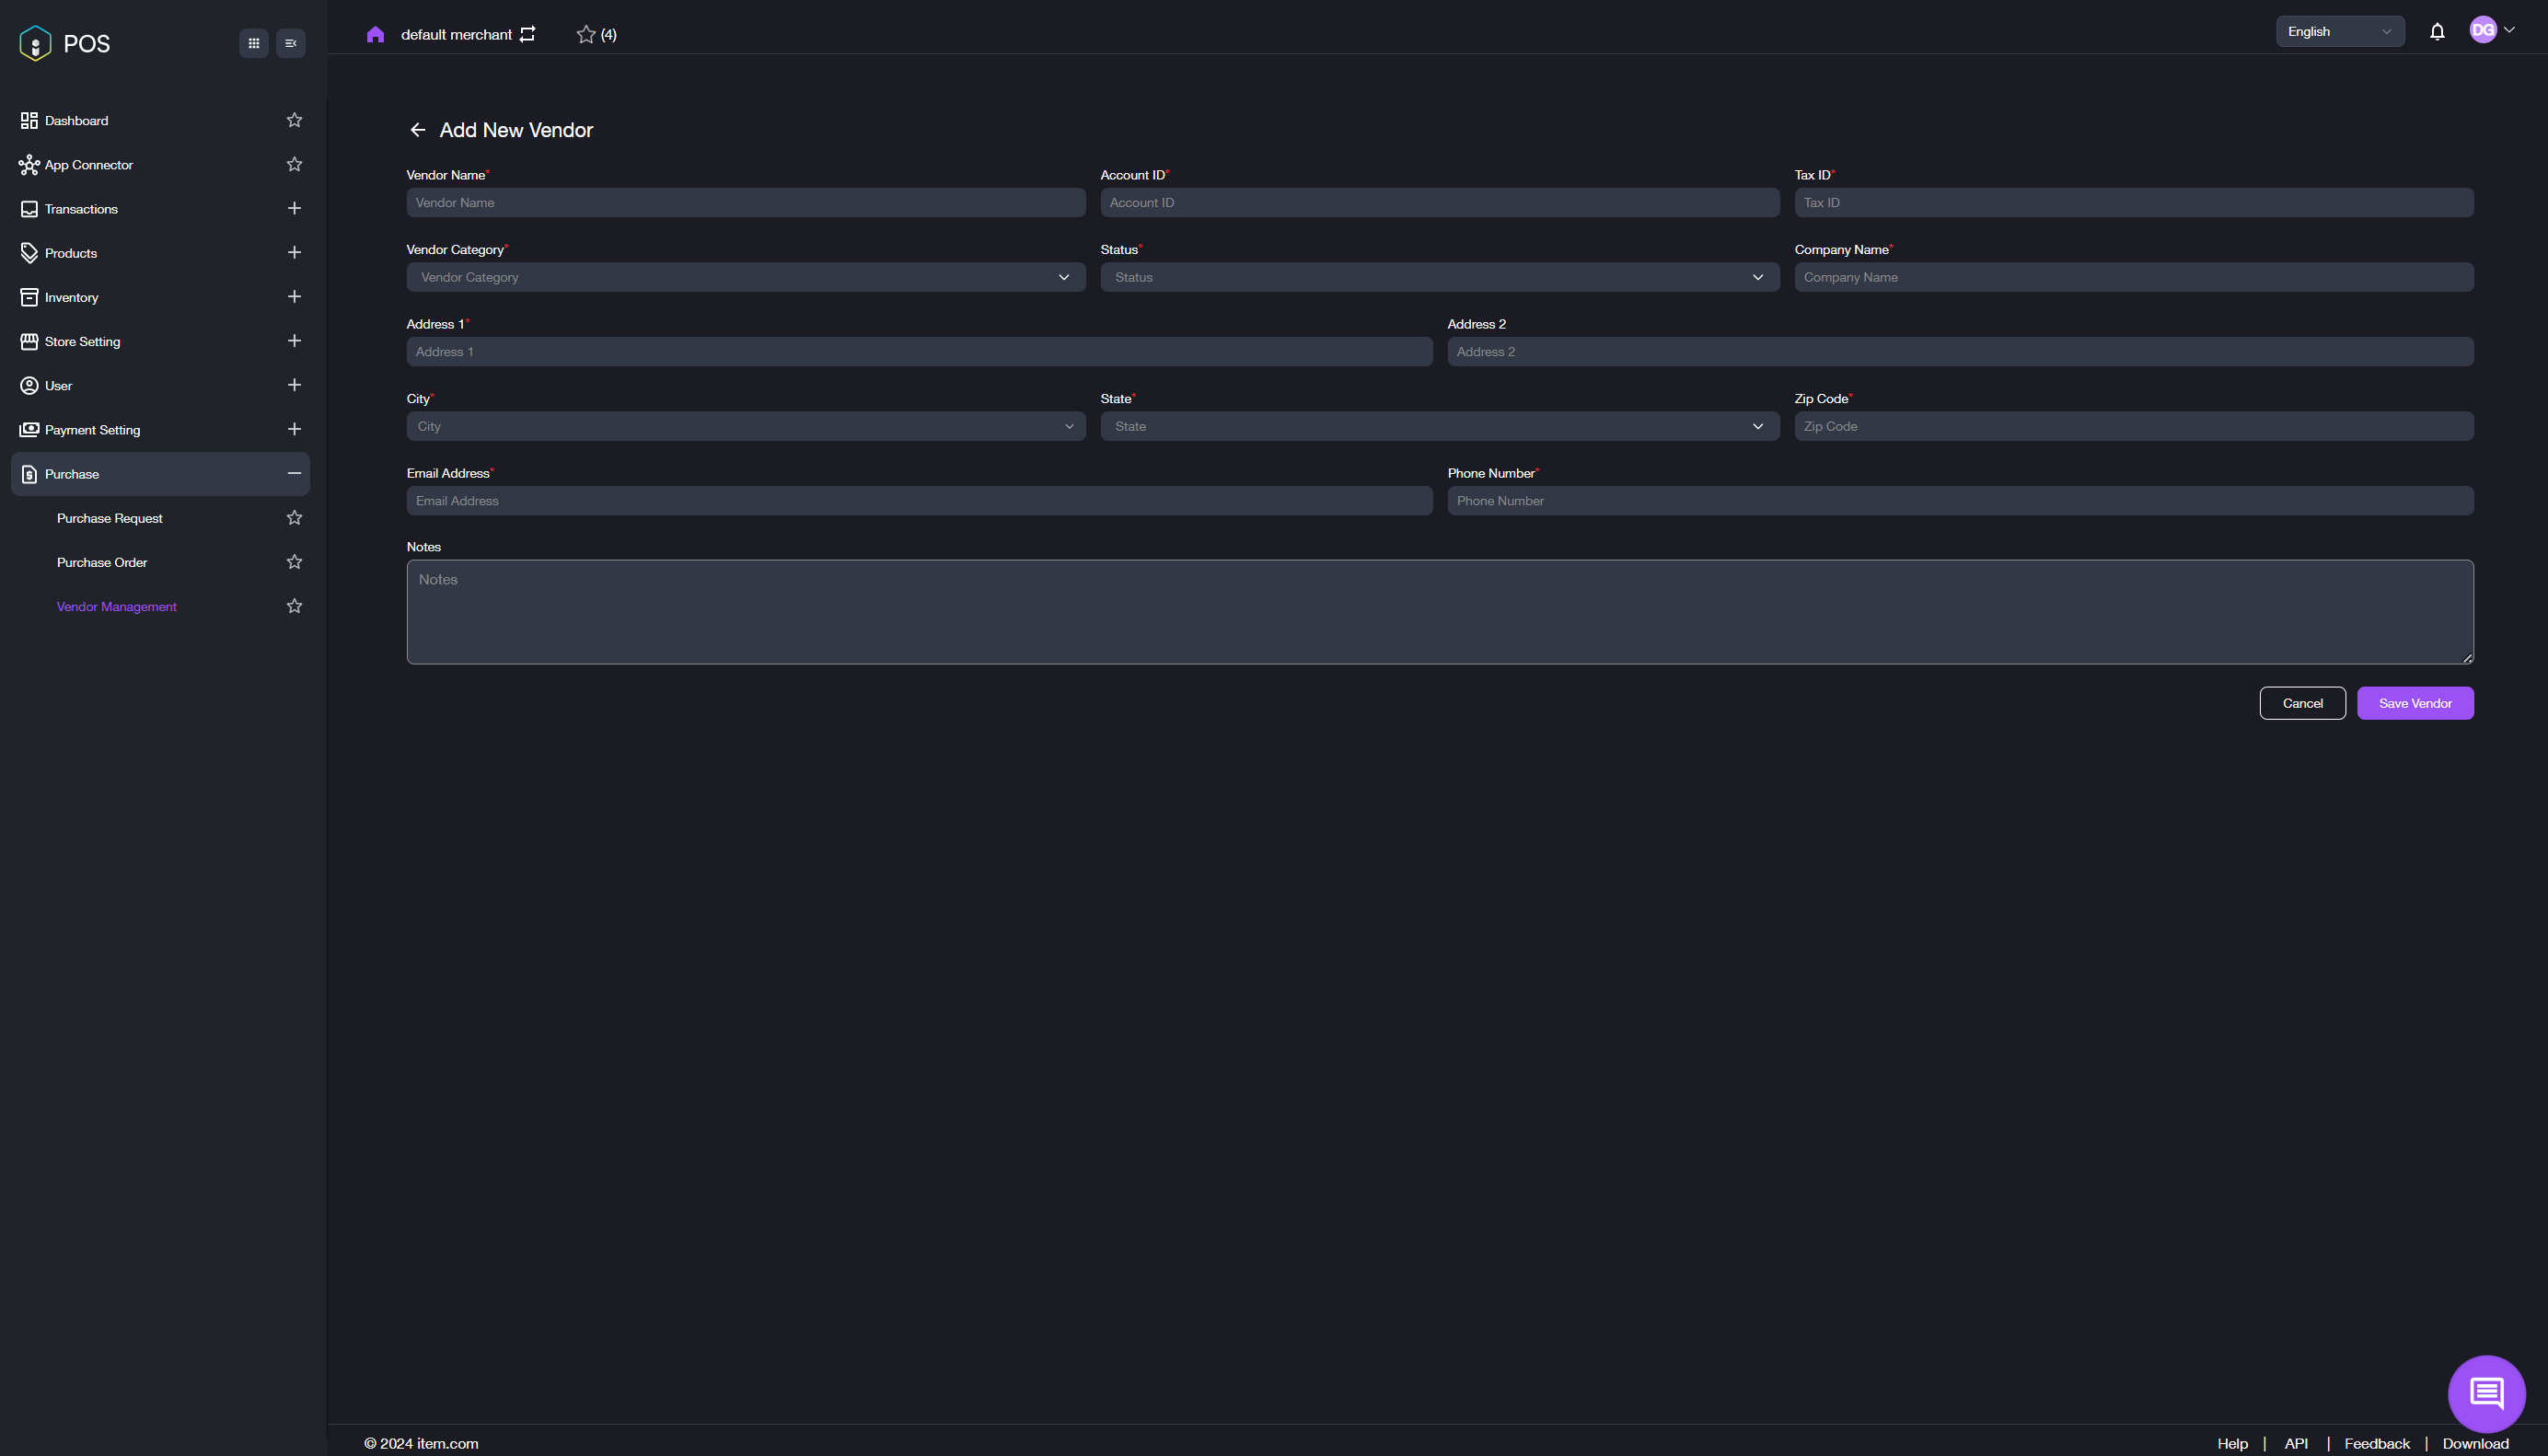Click the Save Vendor button
Screen dimensions: 2548x1456
tap(2415, 703)
